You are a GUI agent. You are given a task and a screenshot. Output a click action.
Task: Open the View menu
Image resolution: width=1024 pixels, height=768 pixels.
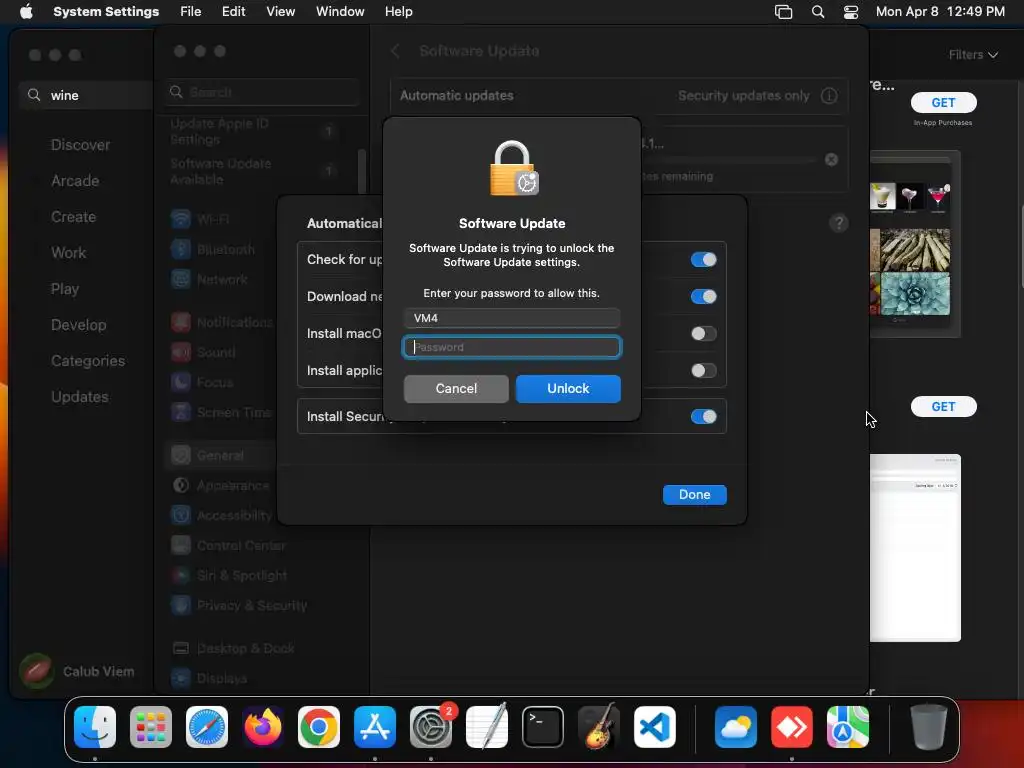click(280, 12)
